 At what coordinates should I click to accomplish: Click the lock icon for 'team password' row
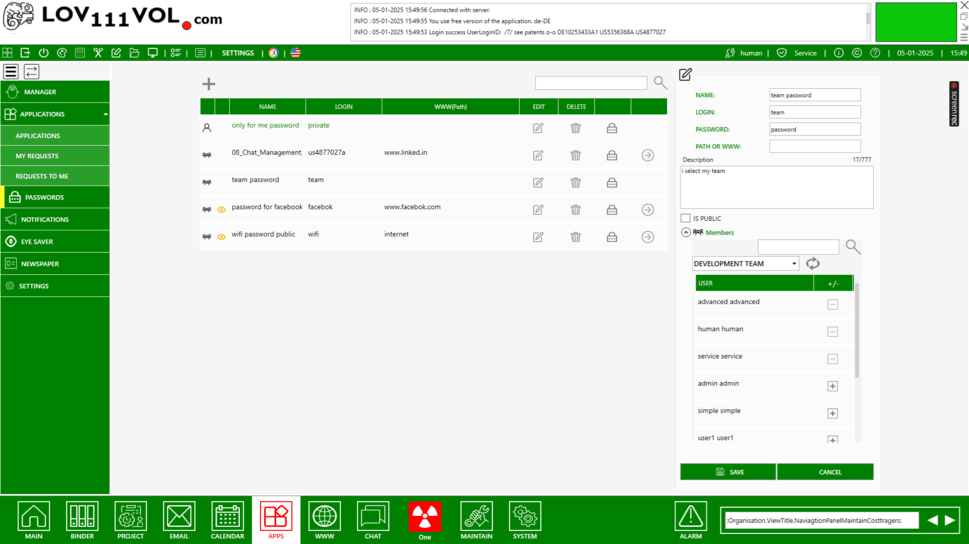[612, 182]
